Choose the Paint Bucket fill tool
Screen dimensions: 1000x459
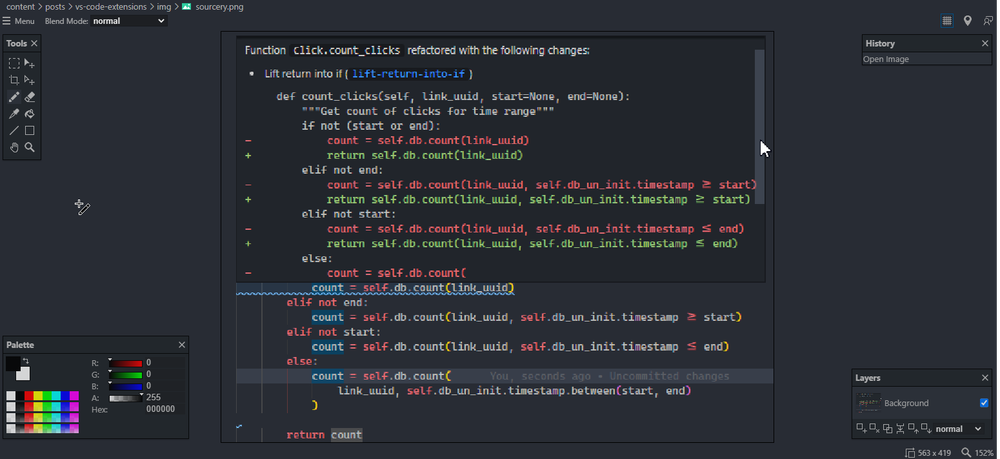pos(29,114)
